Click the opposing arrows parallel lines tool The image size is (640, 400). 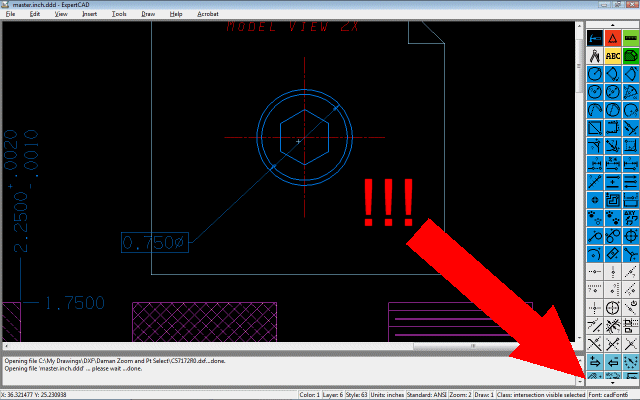click(631, 182)
